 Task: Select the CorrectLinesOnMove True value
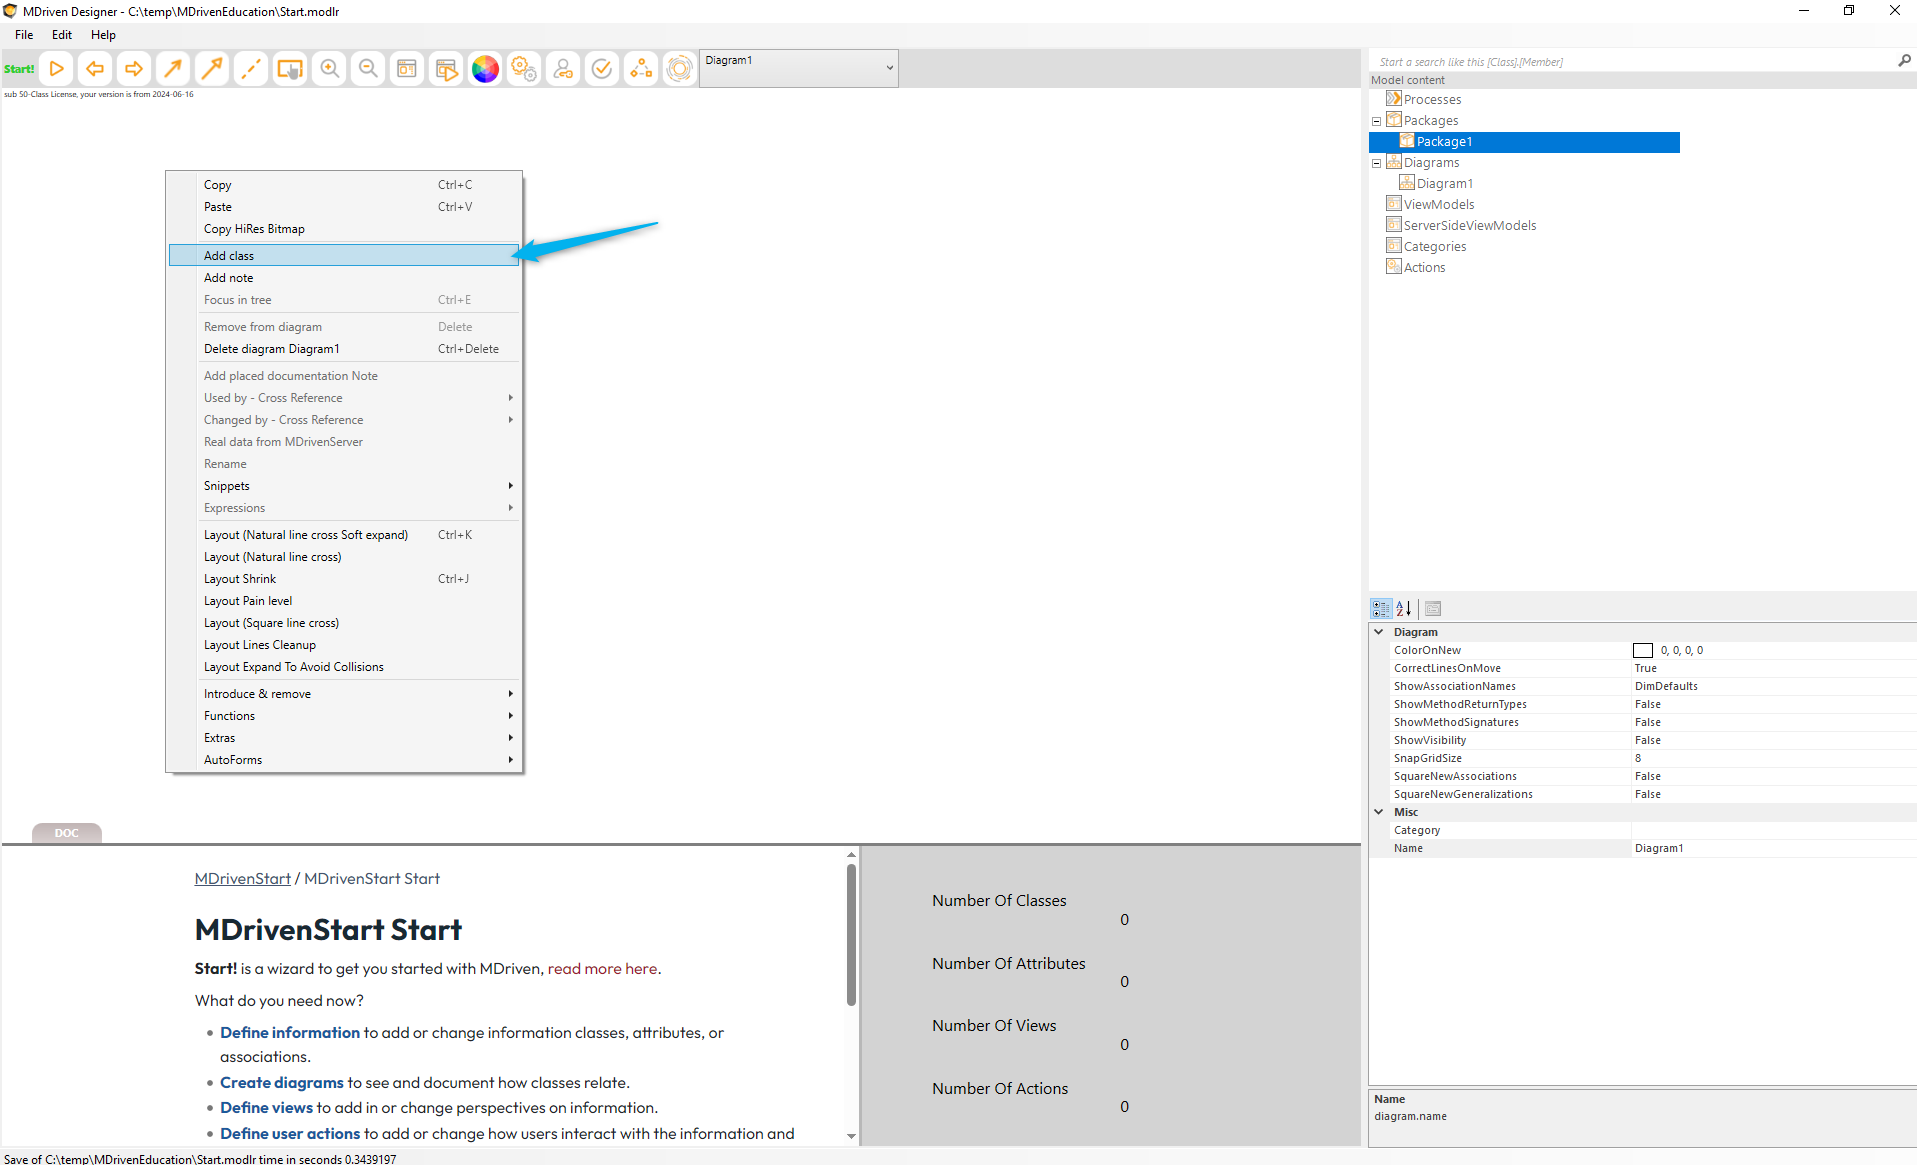[1645, 668]
